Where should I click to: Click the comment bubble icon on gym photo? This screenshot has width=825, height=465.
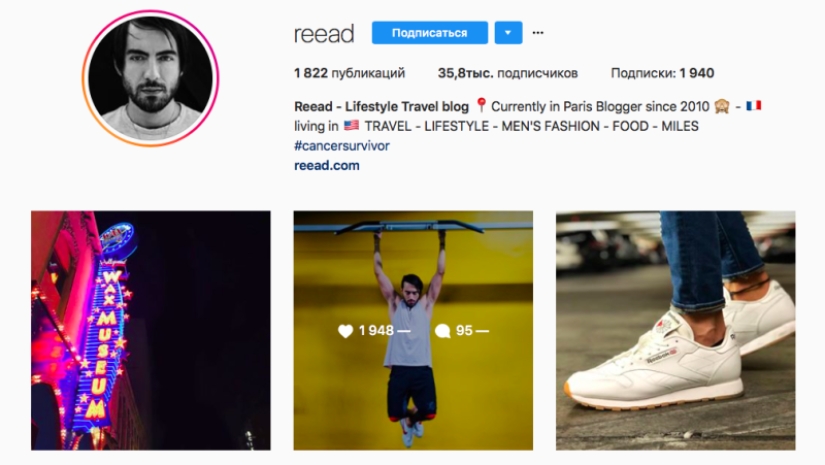tap(442, 331)
